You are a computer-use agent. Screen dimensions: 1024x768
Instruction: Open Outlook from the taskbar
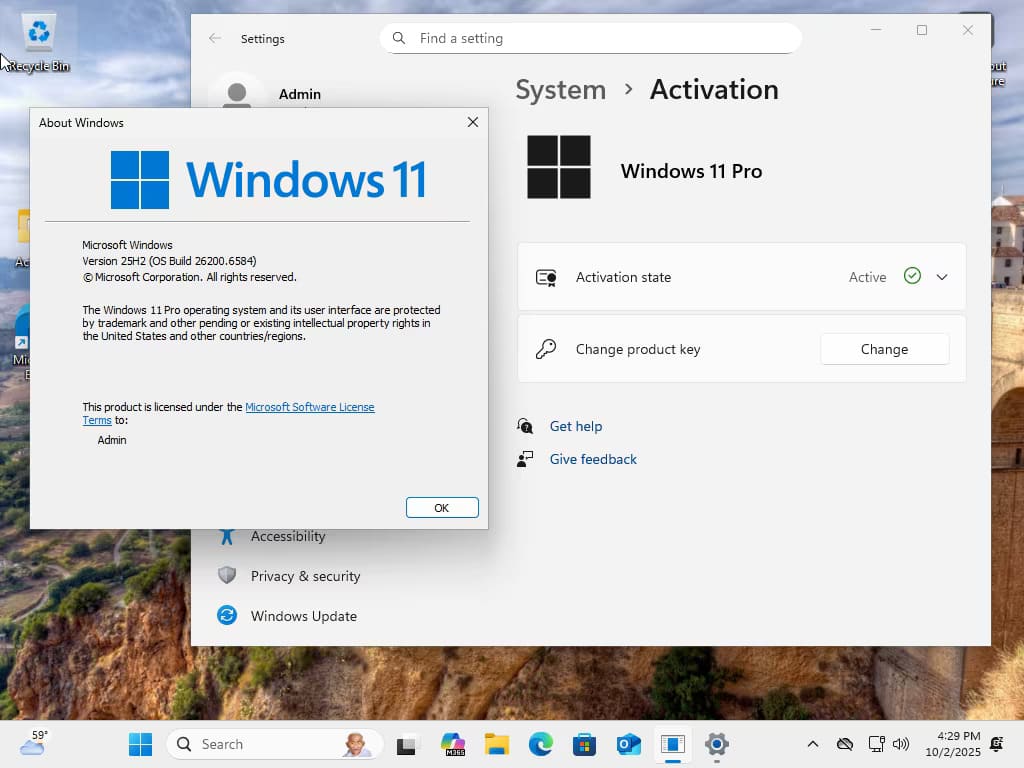click(629, 744)
